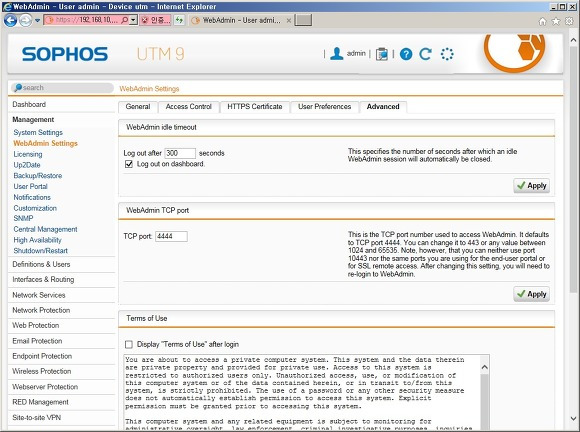The height and width of the screenshot is (432, 580).
Task: Toggle the Log out on dashboard checkbox
Action: point(129,164)
